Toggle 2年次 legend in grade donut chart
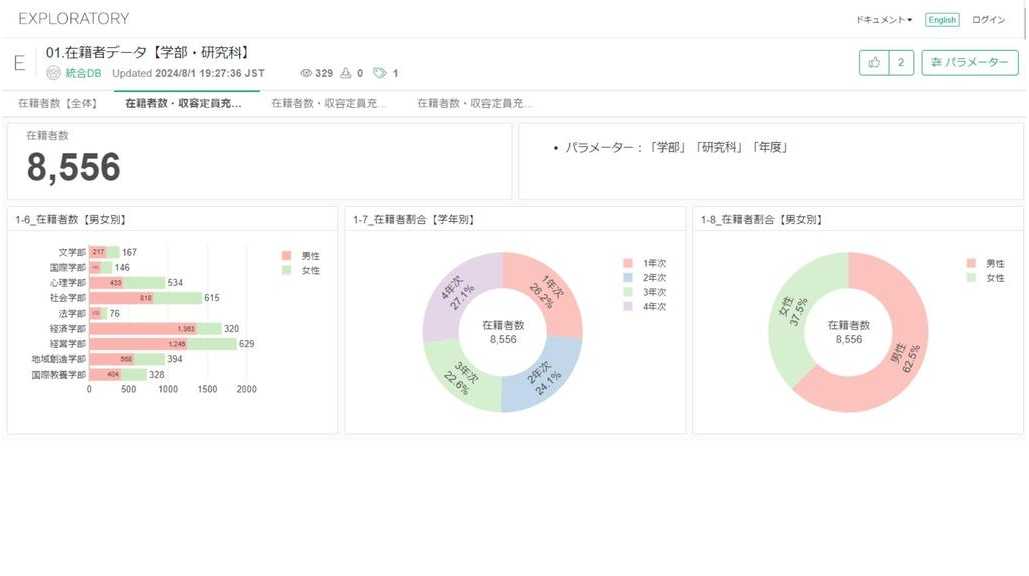Screen dimensions: 1029x576 pyautogui.click(x=627, y=278)
